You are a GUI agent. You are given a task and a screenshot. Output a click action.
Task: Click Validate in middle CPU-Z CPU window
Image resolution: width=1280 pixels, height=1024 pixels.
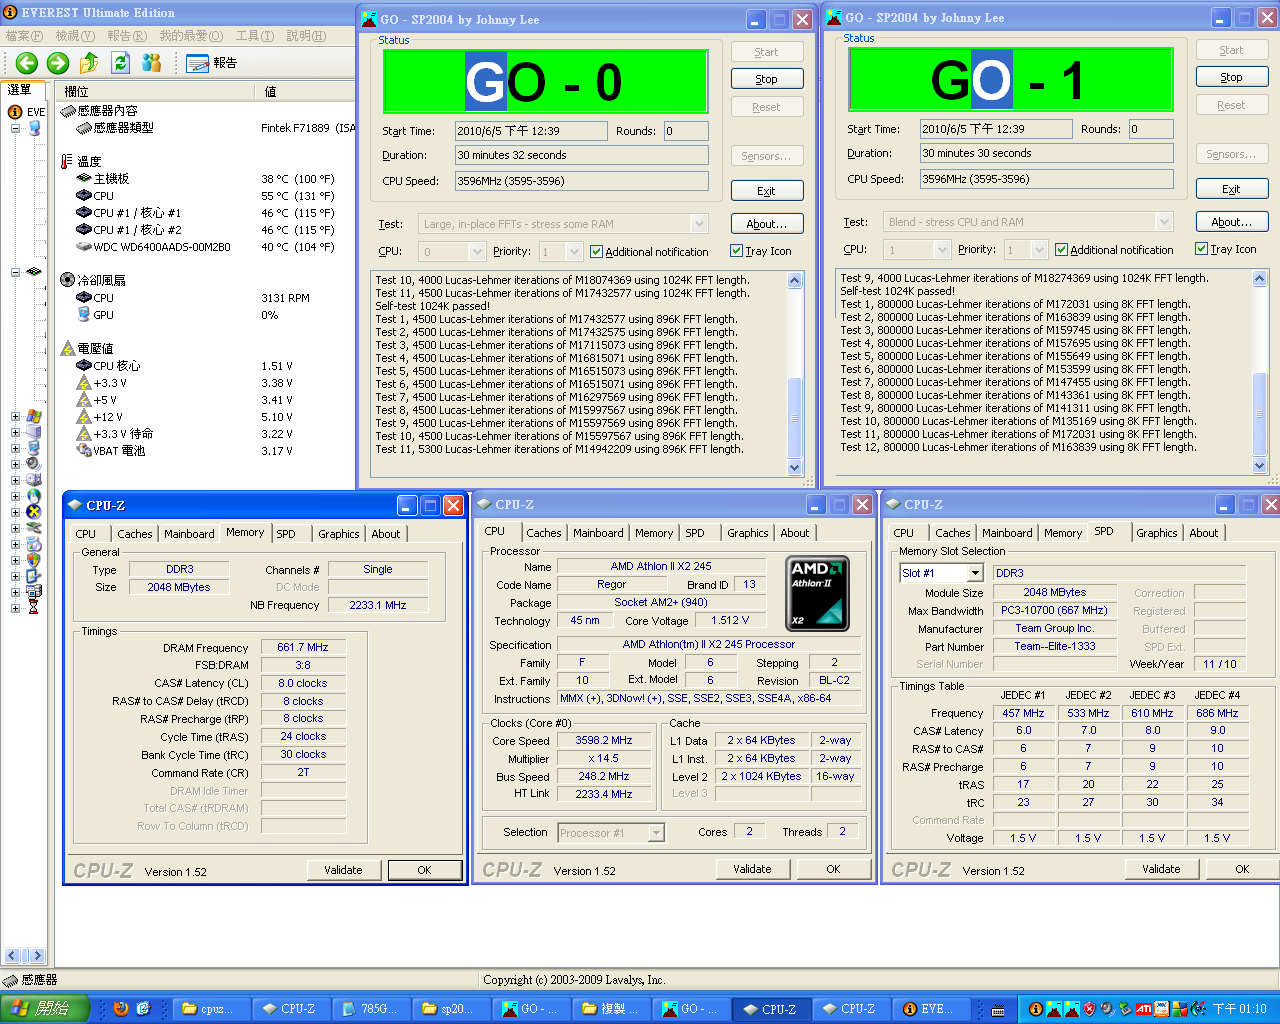752,869
